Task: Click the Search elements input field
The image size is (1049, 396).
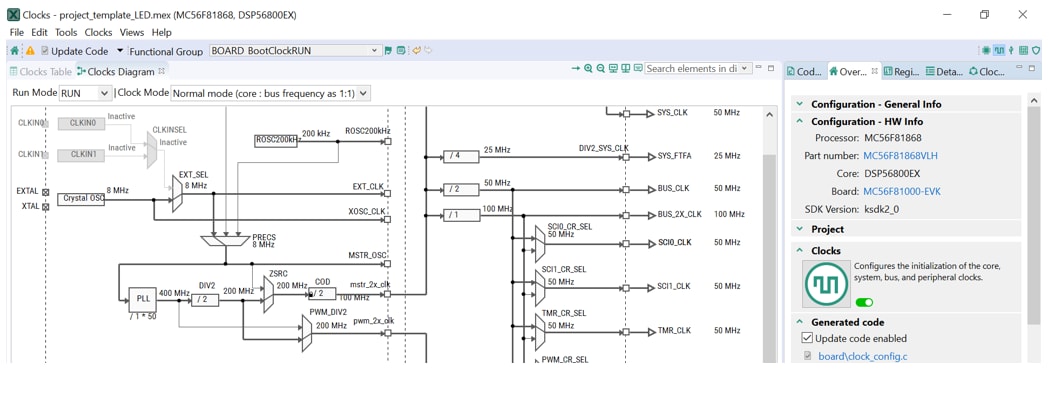Action: [692, 68]
